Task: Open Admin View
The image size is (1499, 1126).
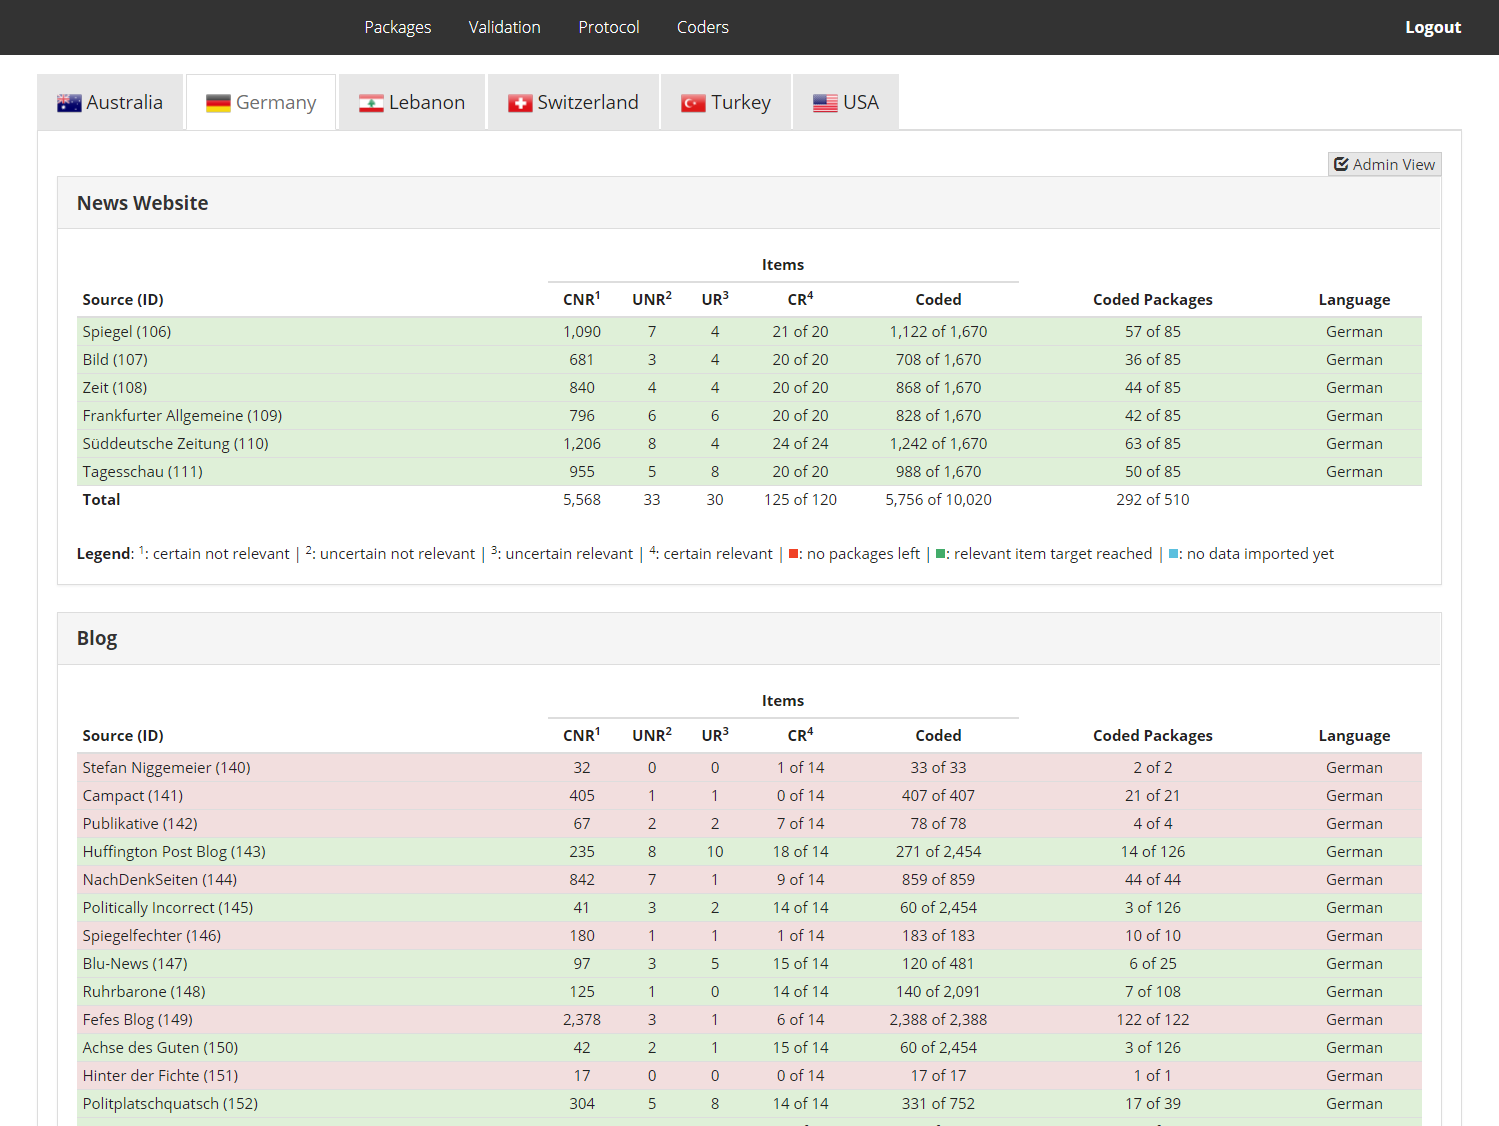Action: coord(1384,164)
